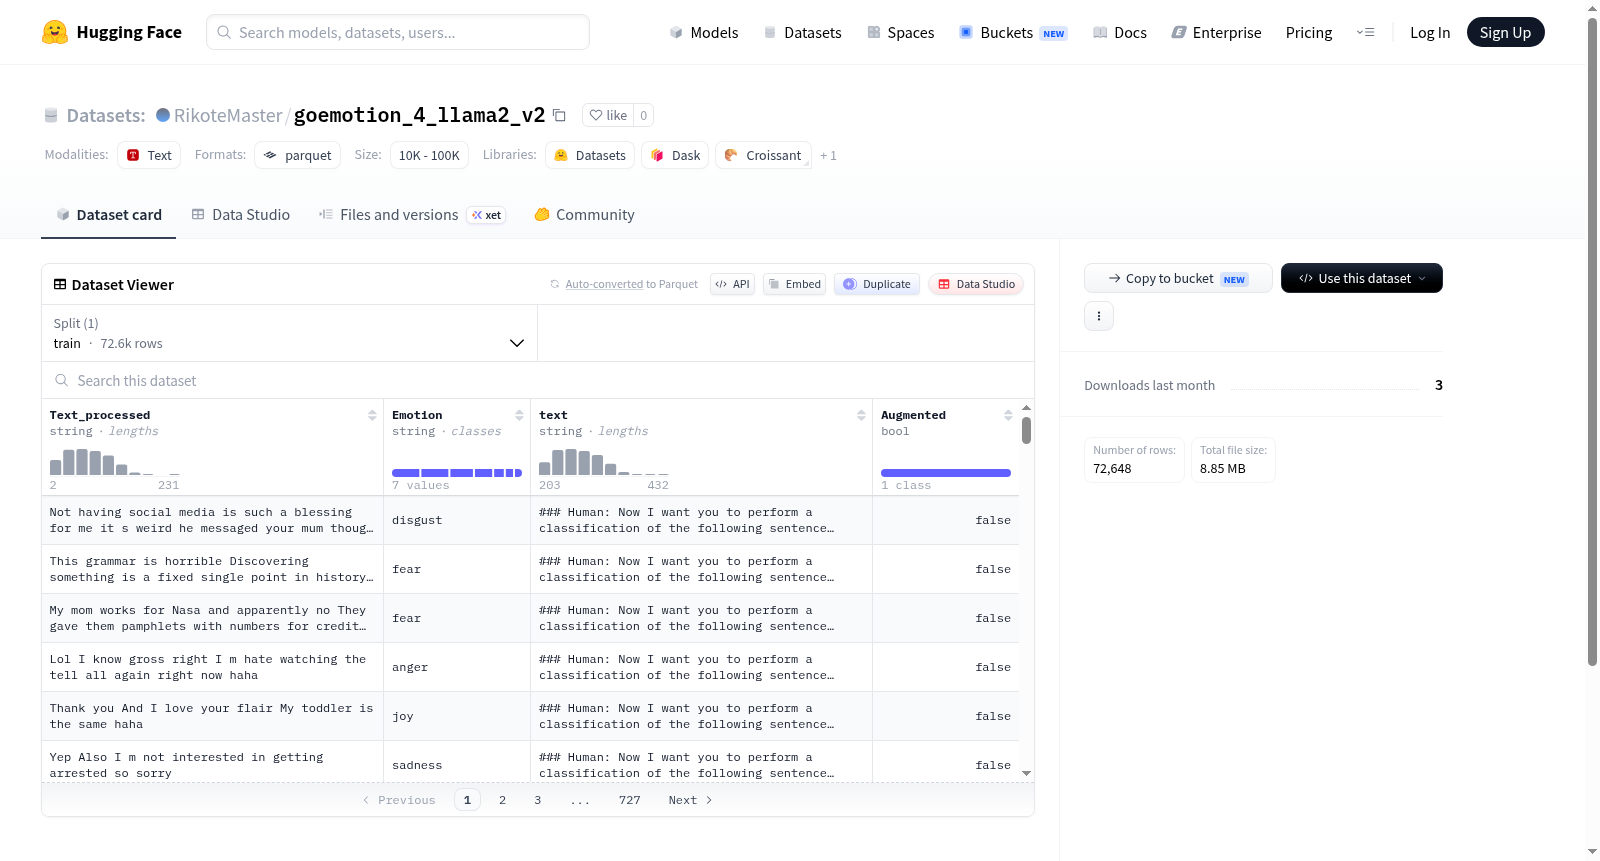Image resolution: width=1600 pixels, height=861 pixels.
Task: Click Copy to bucket button
Action: pos(1178,278)
